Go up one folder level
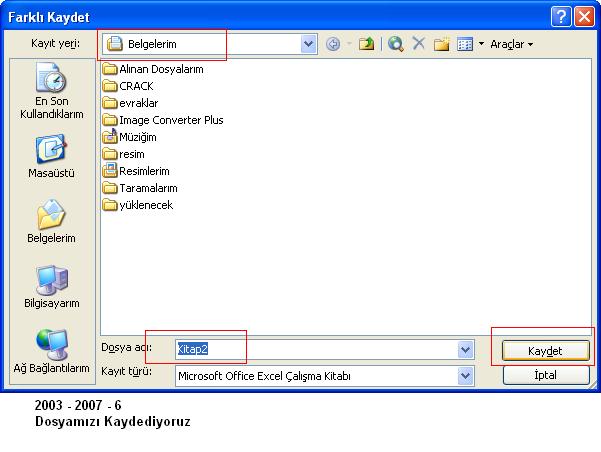The height and width of the screenshot is (452, 601). tap(366, 44)
